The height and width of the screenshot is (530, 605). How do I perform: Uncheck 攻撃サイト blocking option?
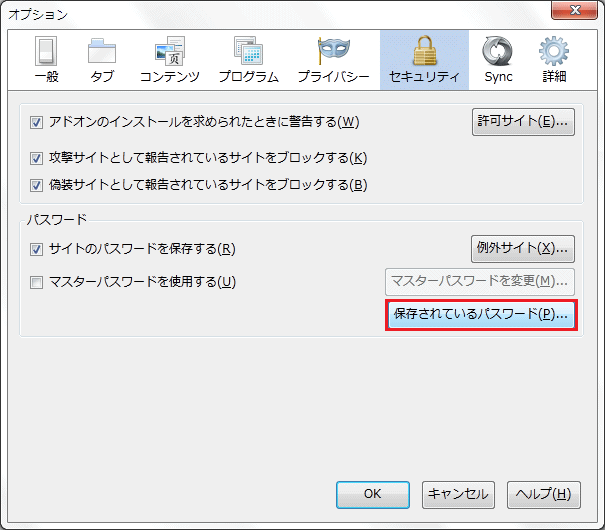point(37,158)
